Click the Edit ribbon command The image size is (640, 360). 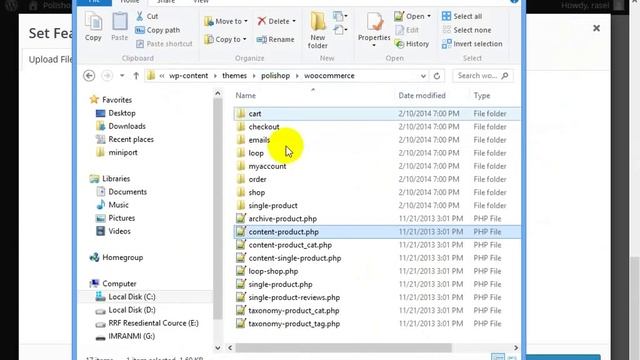tap(407, 30)
